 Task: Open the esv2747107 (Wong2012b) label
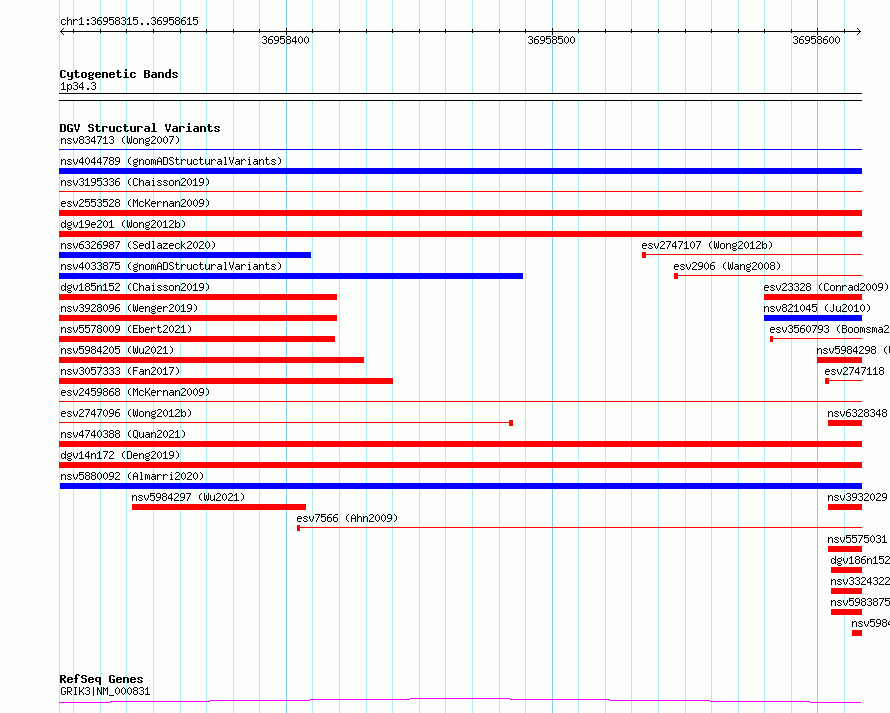(707, 245)
